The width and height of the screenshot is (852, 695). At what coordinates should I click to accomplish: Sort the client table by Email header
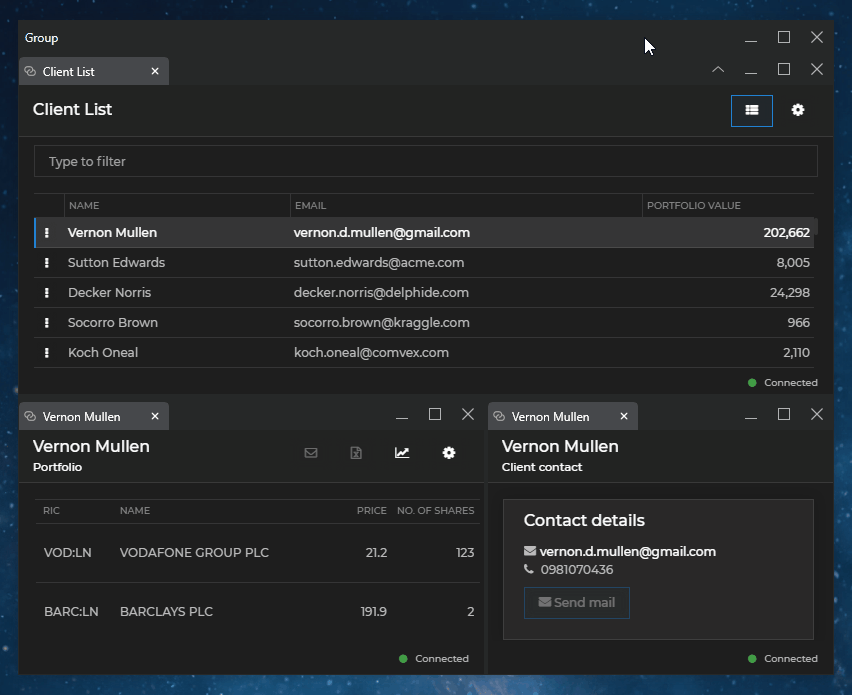310,206
